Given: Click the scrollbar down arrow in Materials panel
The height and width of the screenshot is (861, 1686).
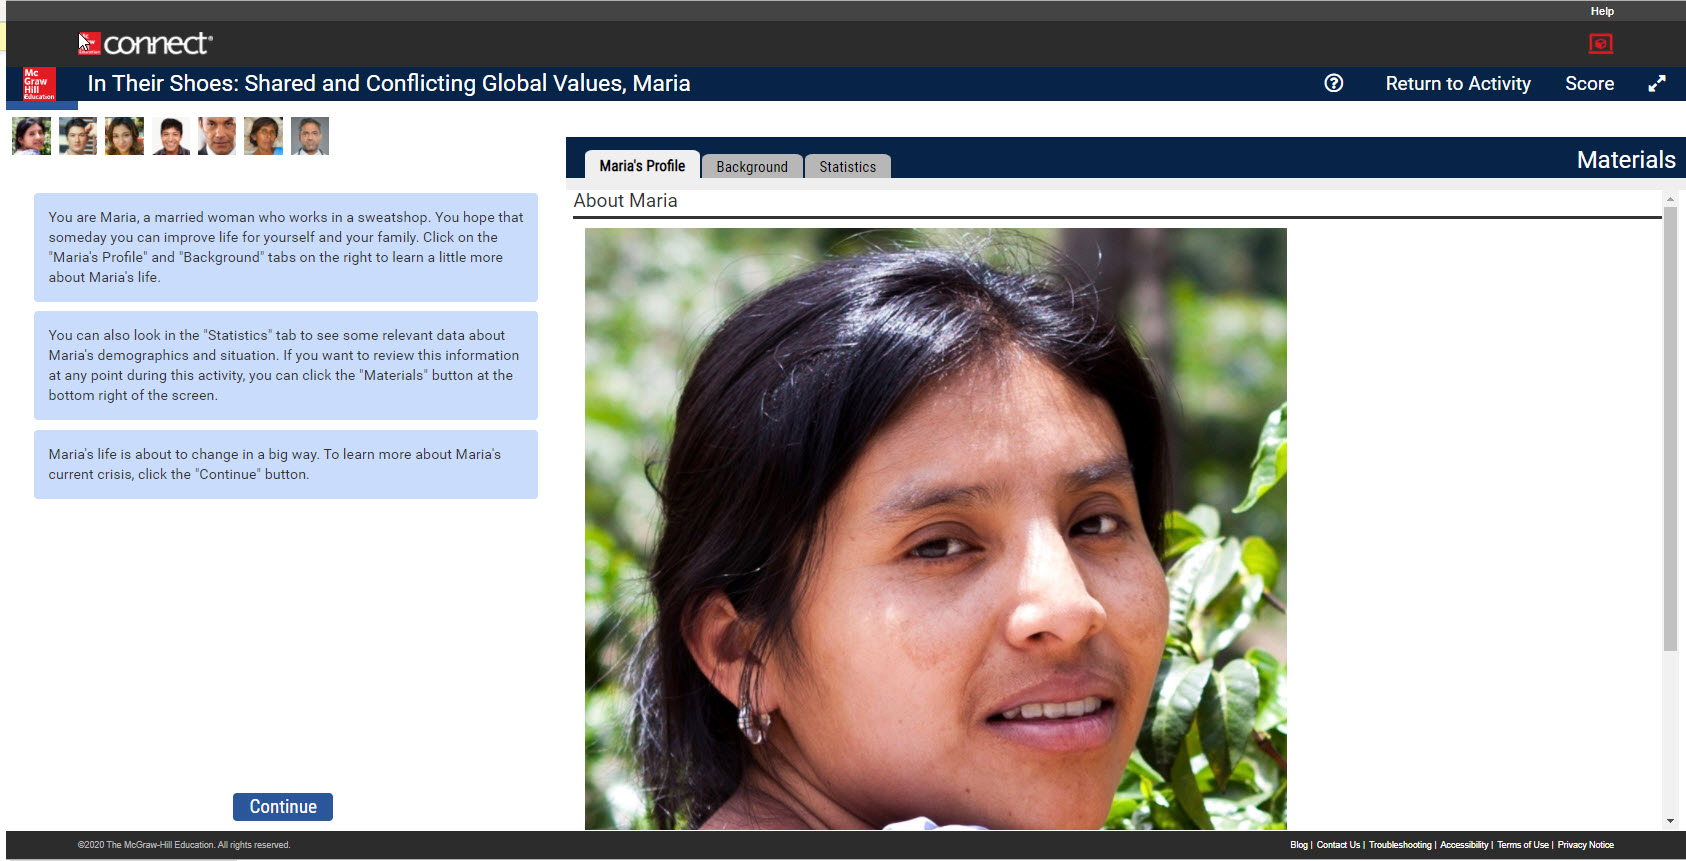Looking at the screenshot, I should click(x=1670, y=821).
